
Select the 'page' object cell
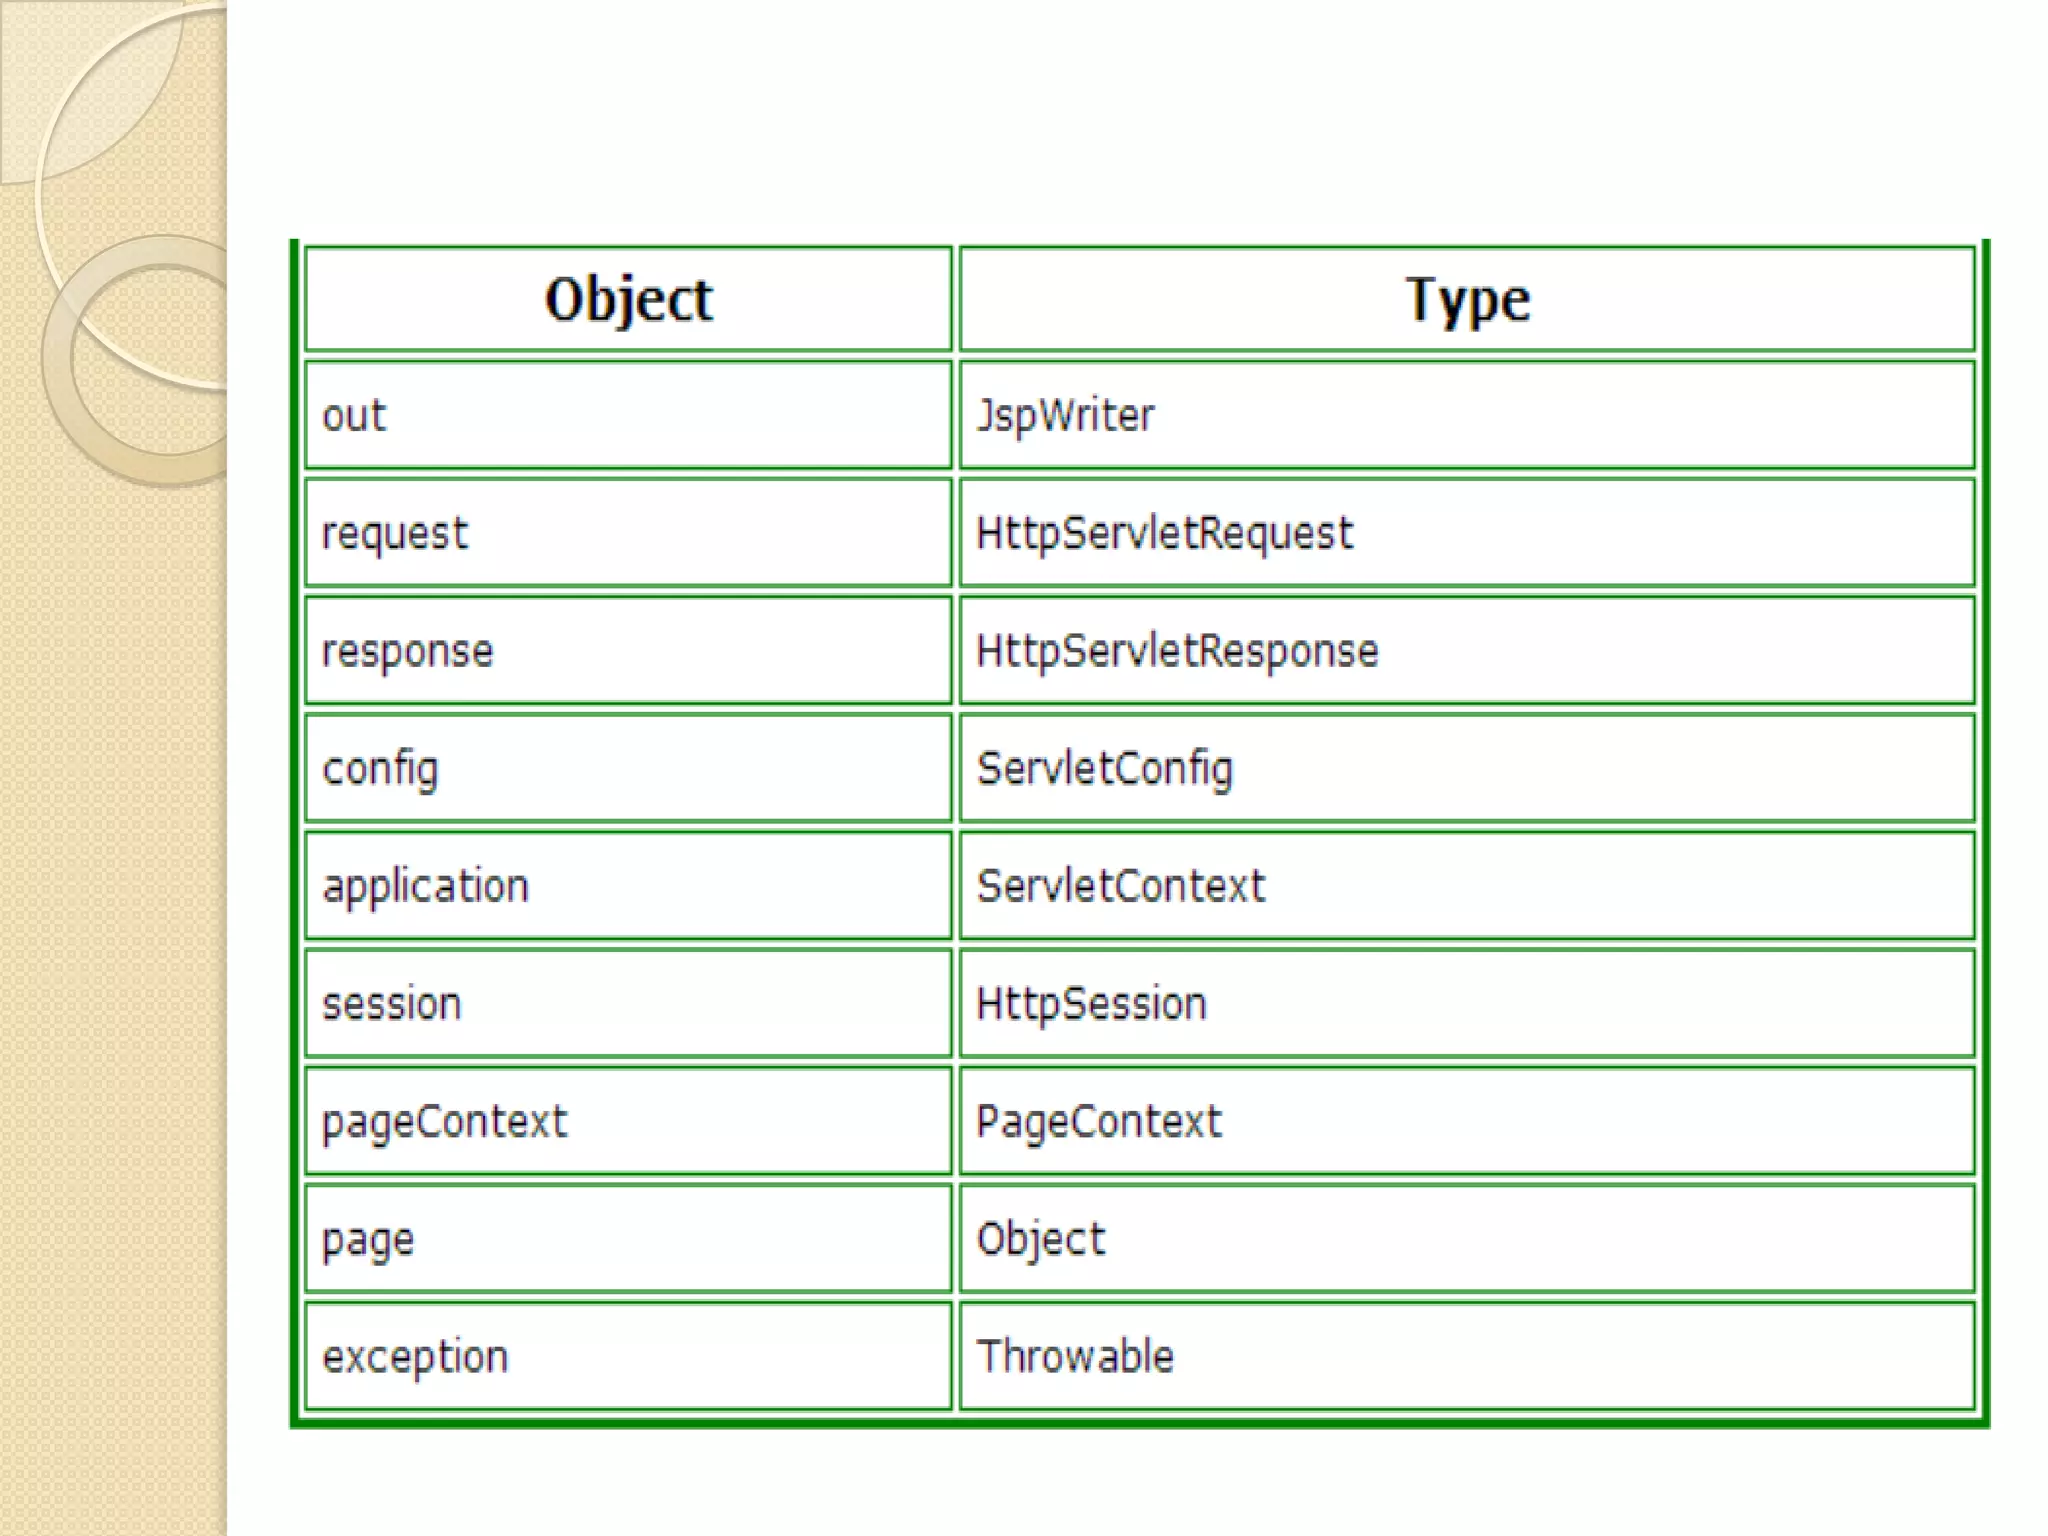tap(367, 1240)
